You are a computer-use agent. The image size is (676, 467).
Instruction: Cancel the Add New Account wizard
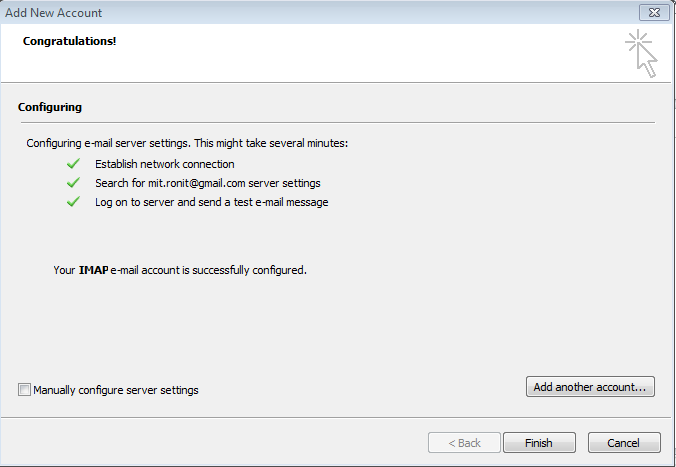click(x=623, y=443)
